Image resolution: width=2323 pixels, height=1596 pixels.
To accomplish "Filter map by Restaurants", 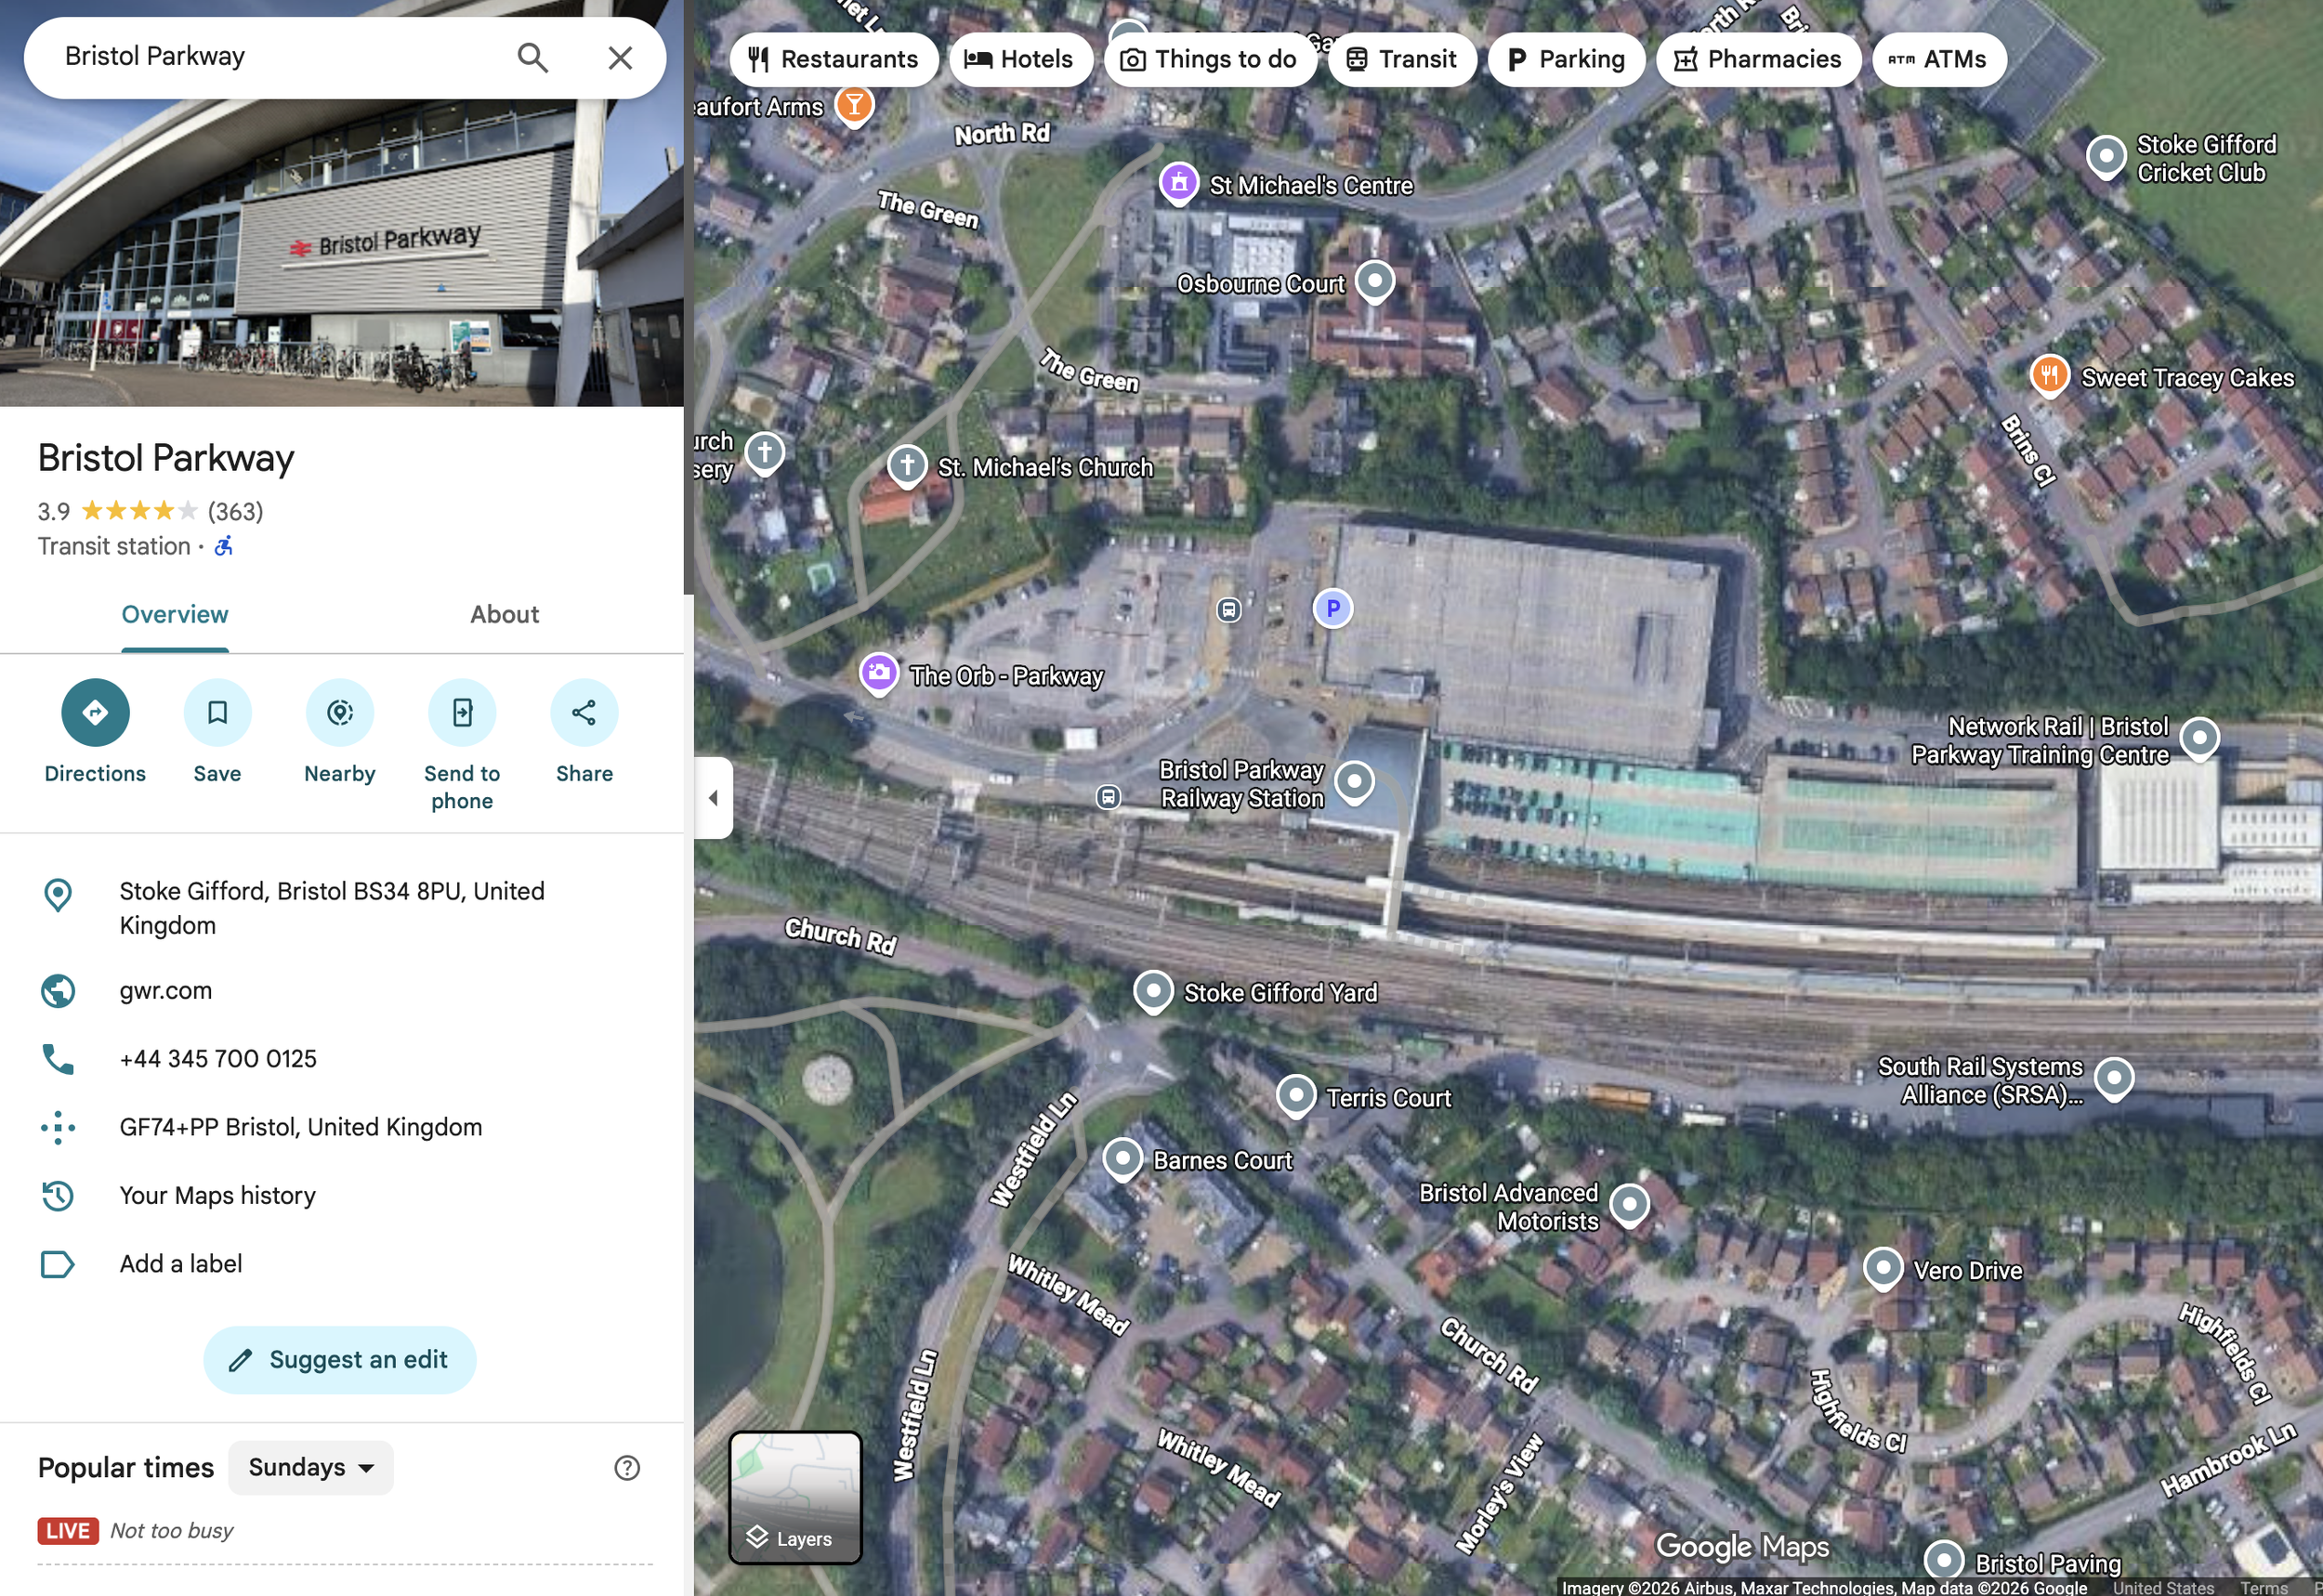I will 833,59.
